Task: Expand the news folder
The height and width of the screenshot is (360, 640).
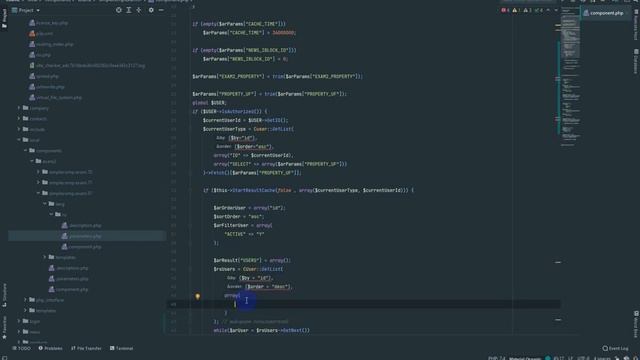Action: 19,331
